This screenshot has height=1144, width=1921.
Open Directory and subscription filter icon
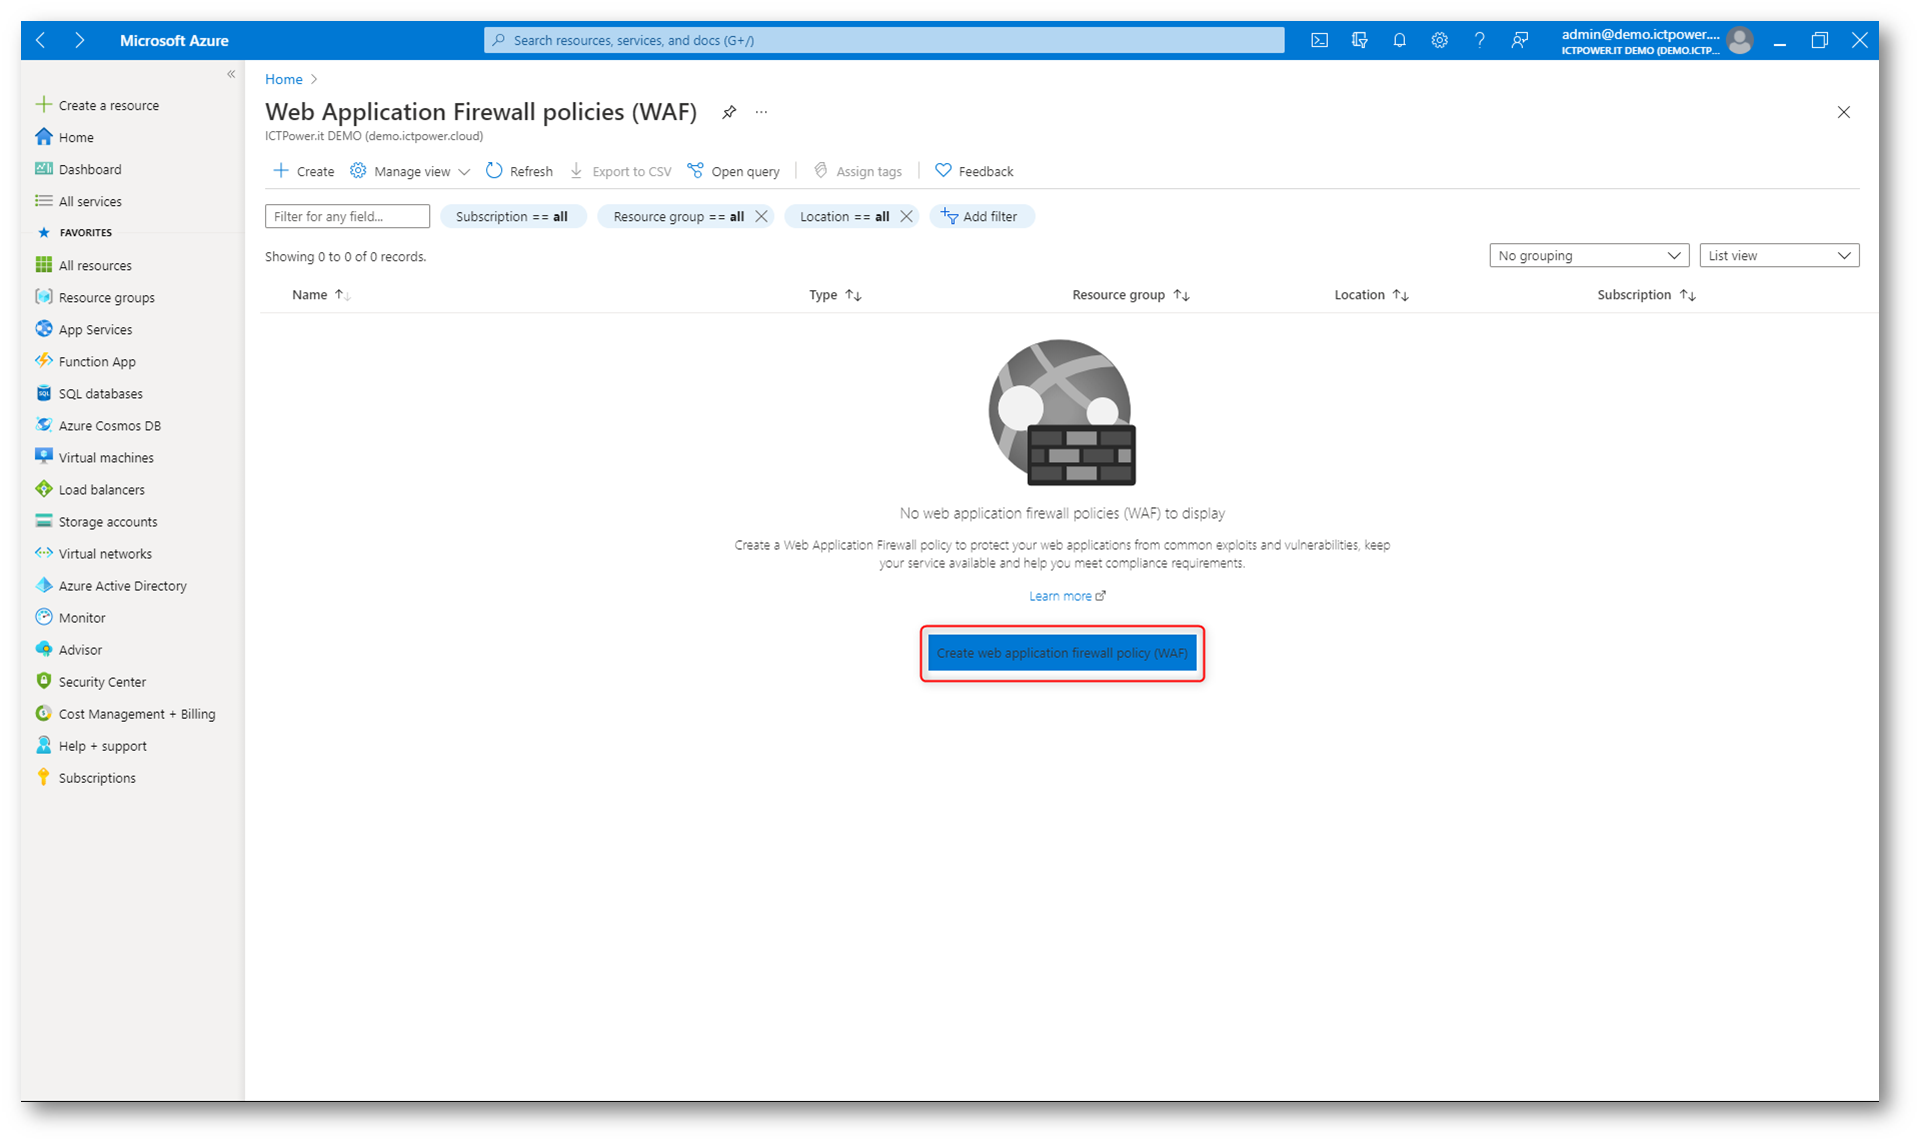[x=1360, y=40]
